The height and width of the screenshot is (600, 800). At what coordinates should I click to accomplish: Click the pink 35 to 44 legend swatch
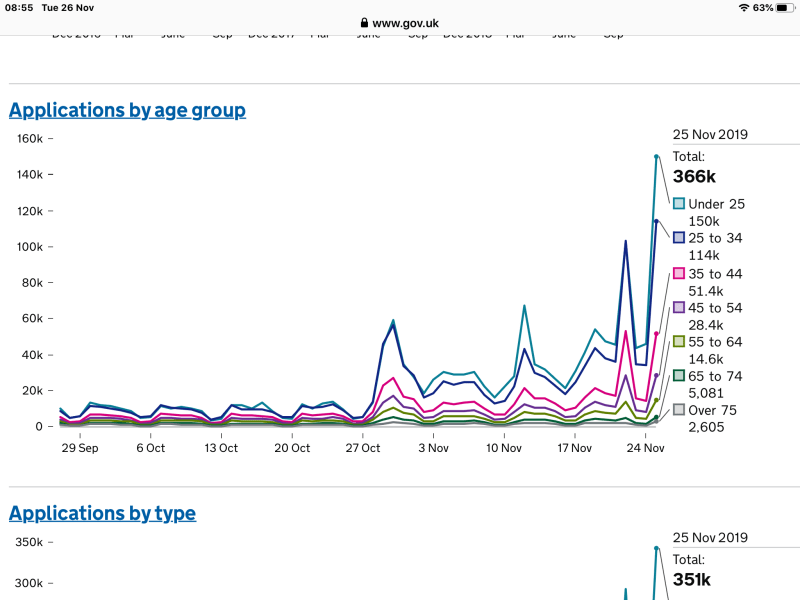(679, 273)
